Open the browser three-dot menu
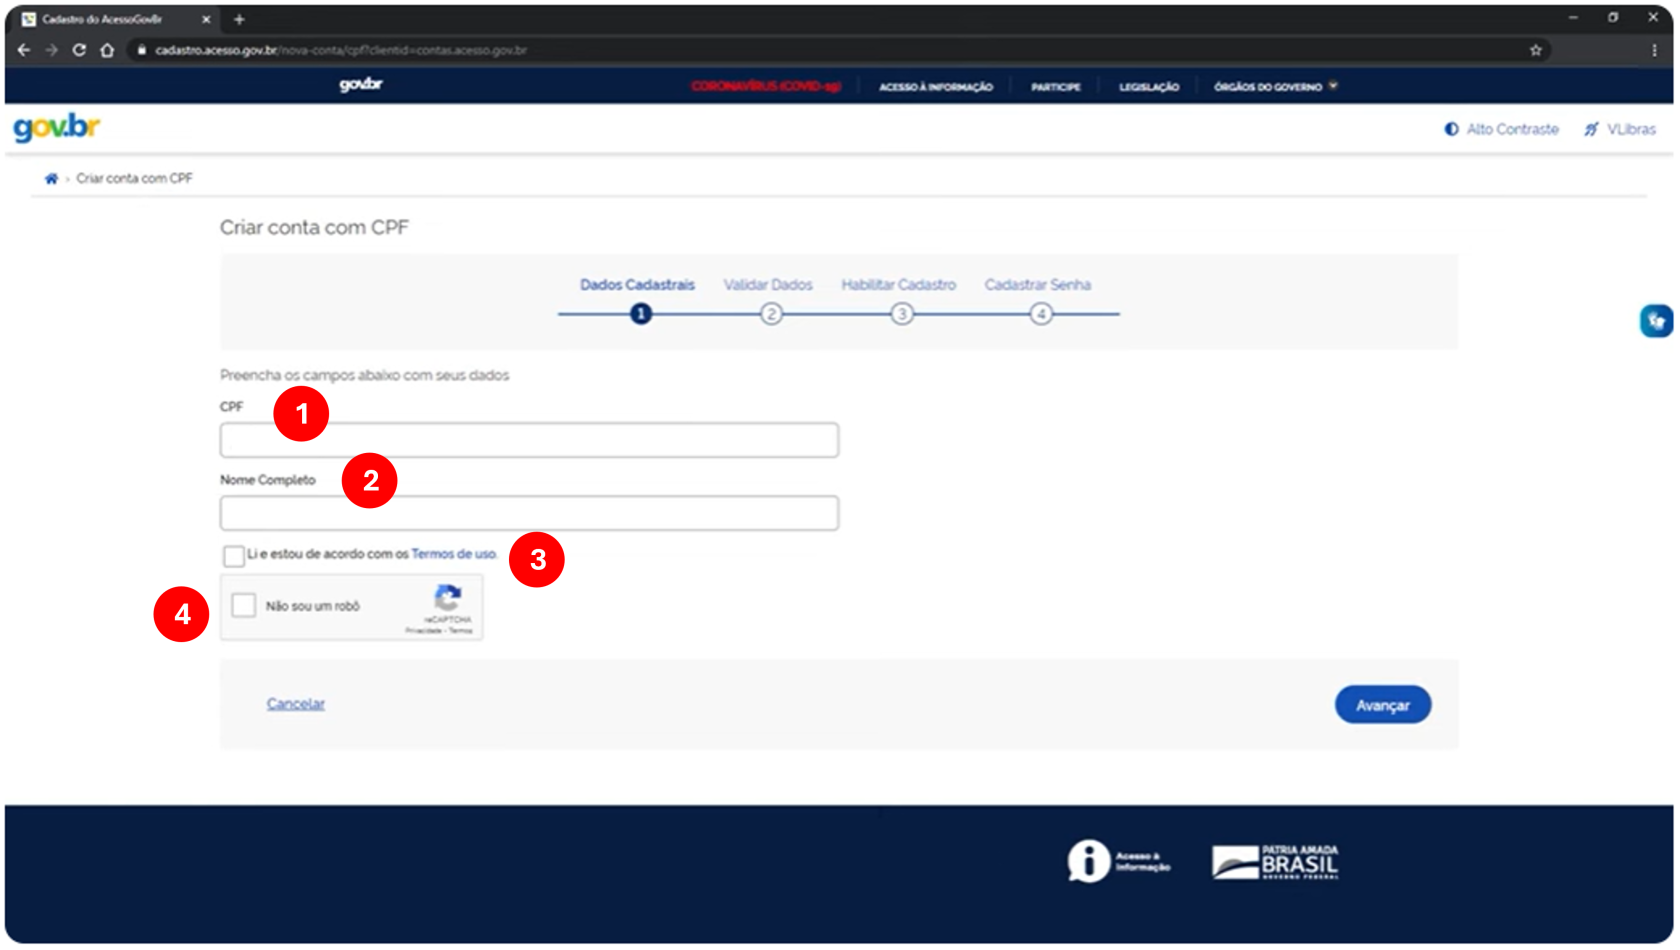 click(1654, 50)
